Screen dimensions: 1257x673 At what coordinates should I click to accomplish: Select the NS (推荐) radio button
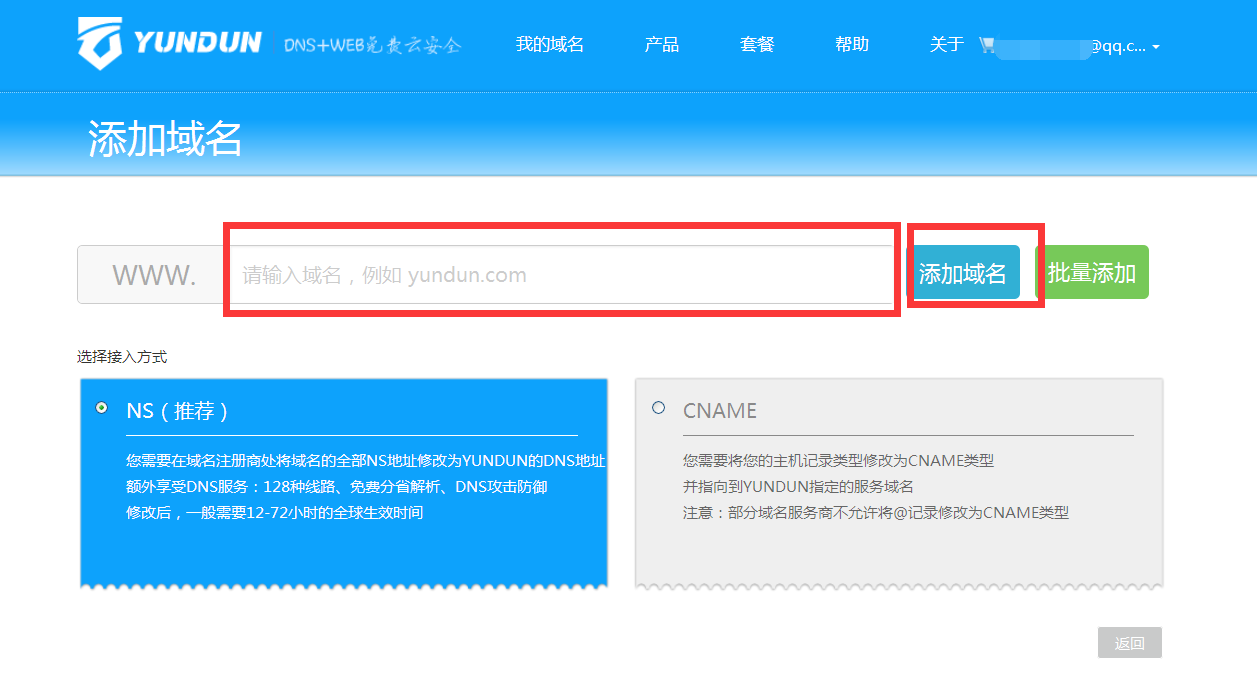point(101,408)
